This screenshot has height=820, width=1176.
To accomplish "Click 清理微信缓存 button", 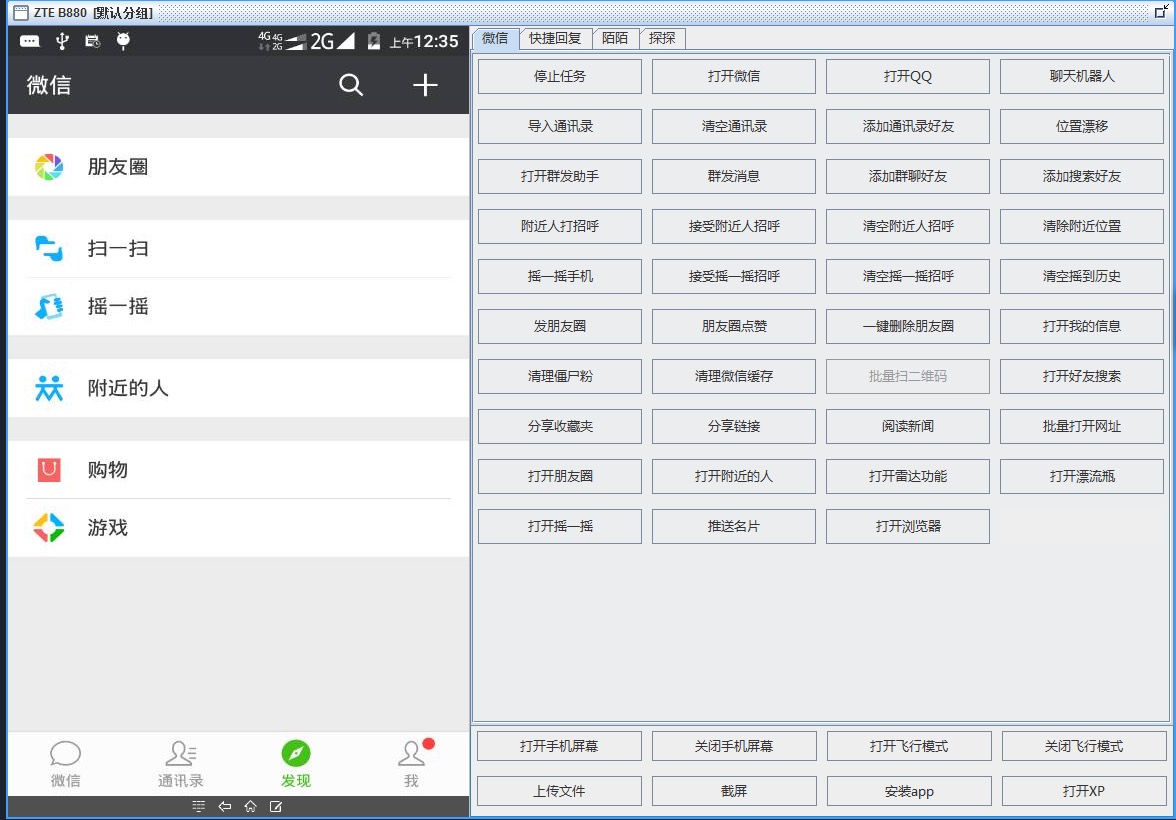I will (734, 377).
